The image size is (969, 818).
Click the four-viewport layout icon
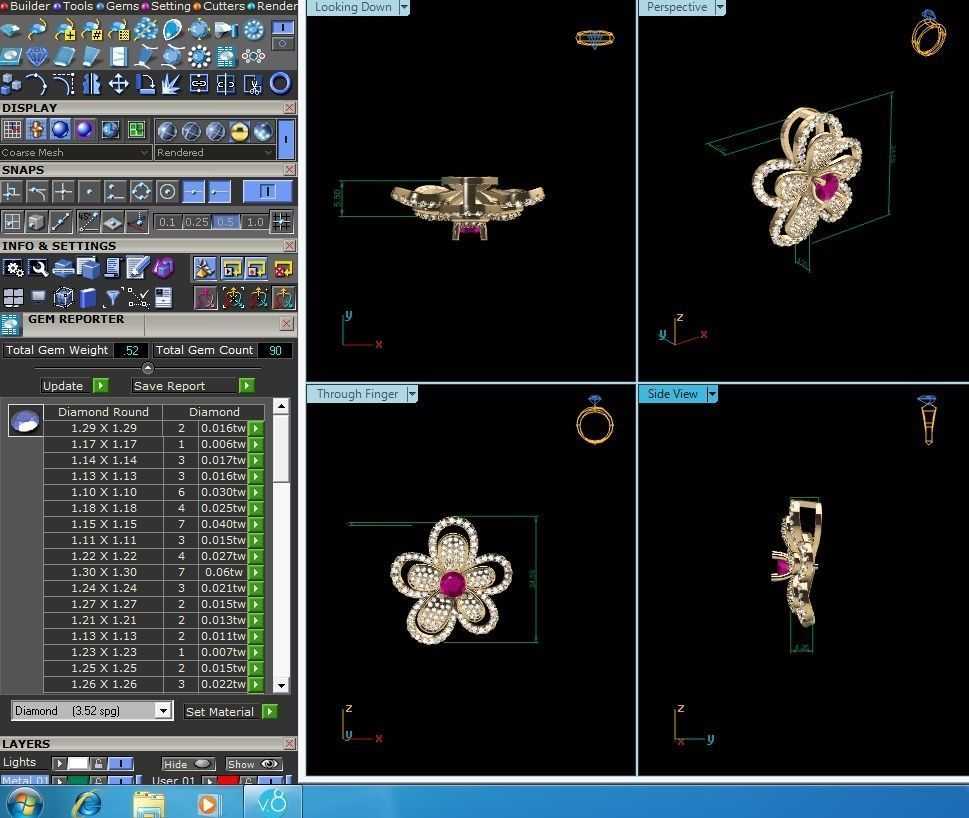(12, 298)
